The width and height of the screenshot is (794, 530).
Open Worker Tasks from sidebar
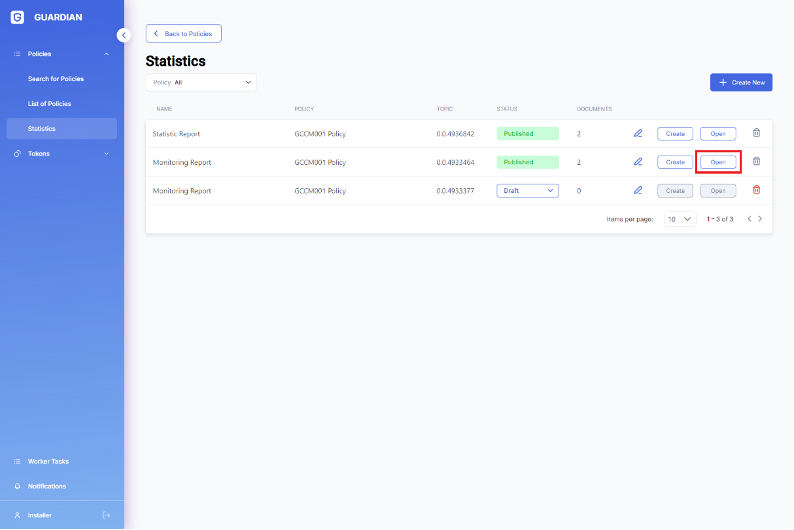[48, 461]
